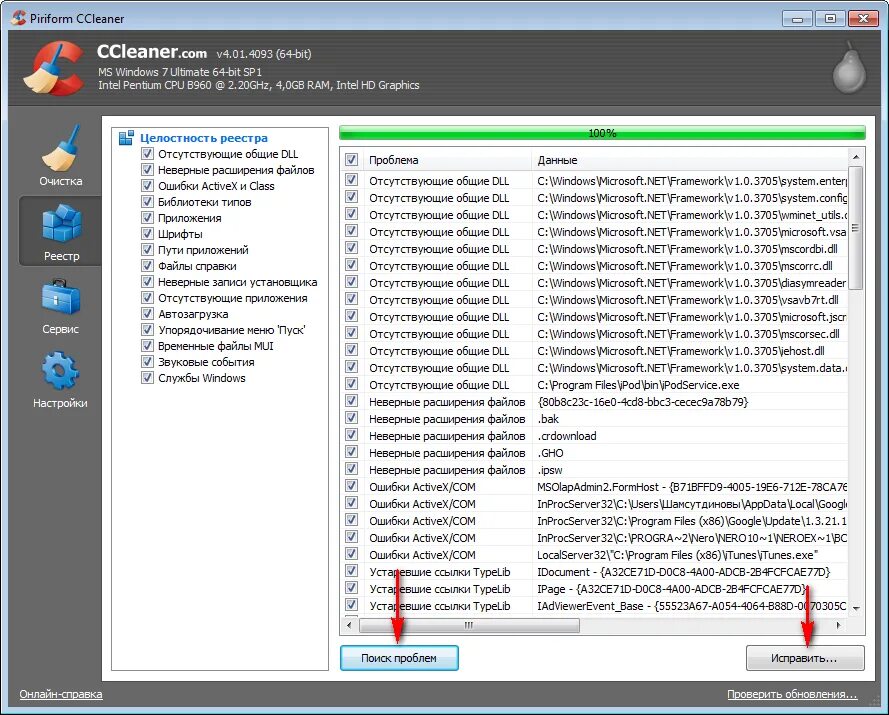Click the Piriform pear icon

click(849, 67)
